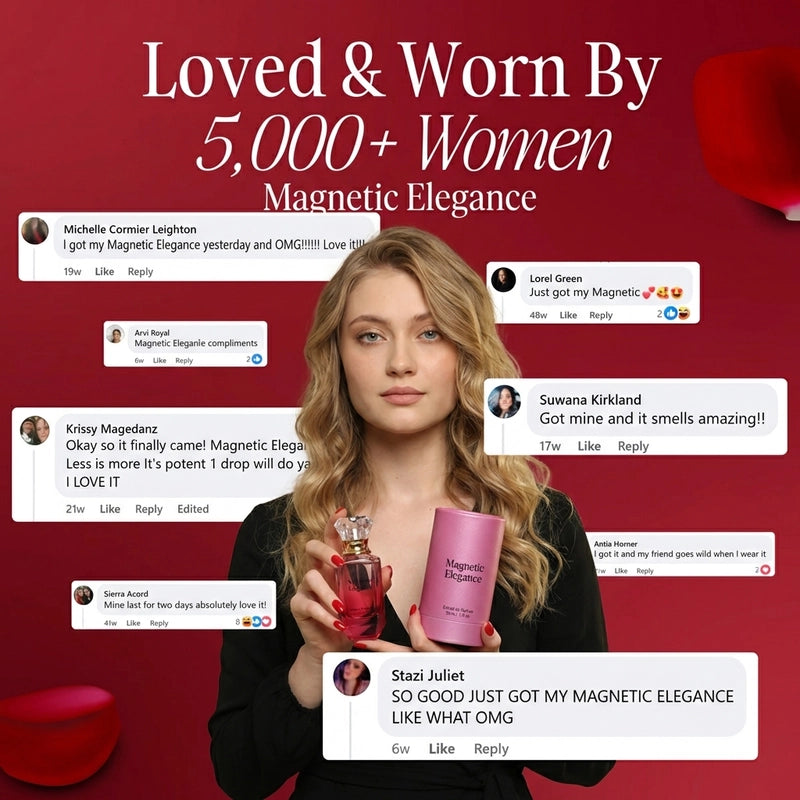Click Stazi Juliet's profile picture

352,677
